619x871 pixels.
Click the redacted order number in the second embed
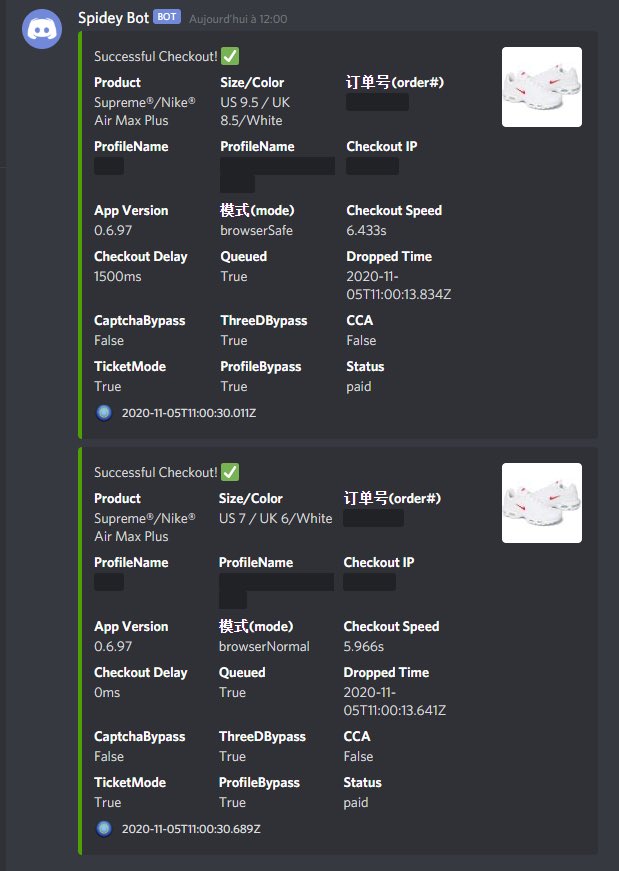(x=373, y=518)
